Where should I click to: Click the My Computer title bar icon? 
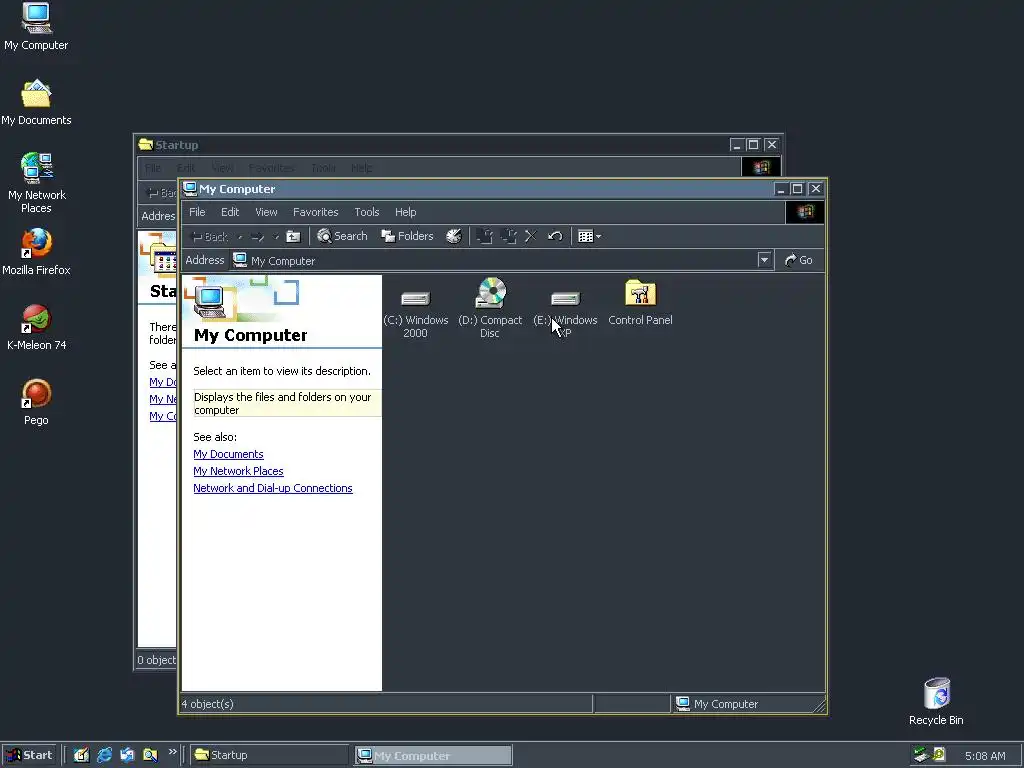pyautogui.click(x=190, y=189)
